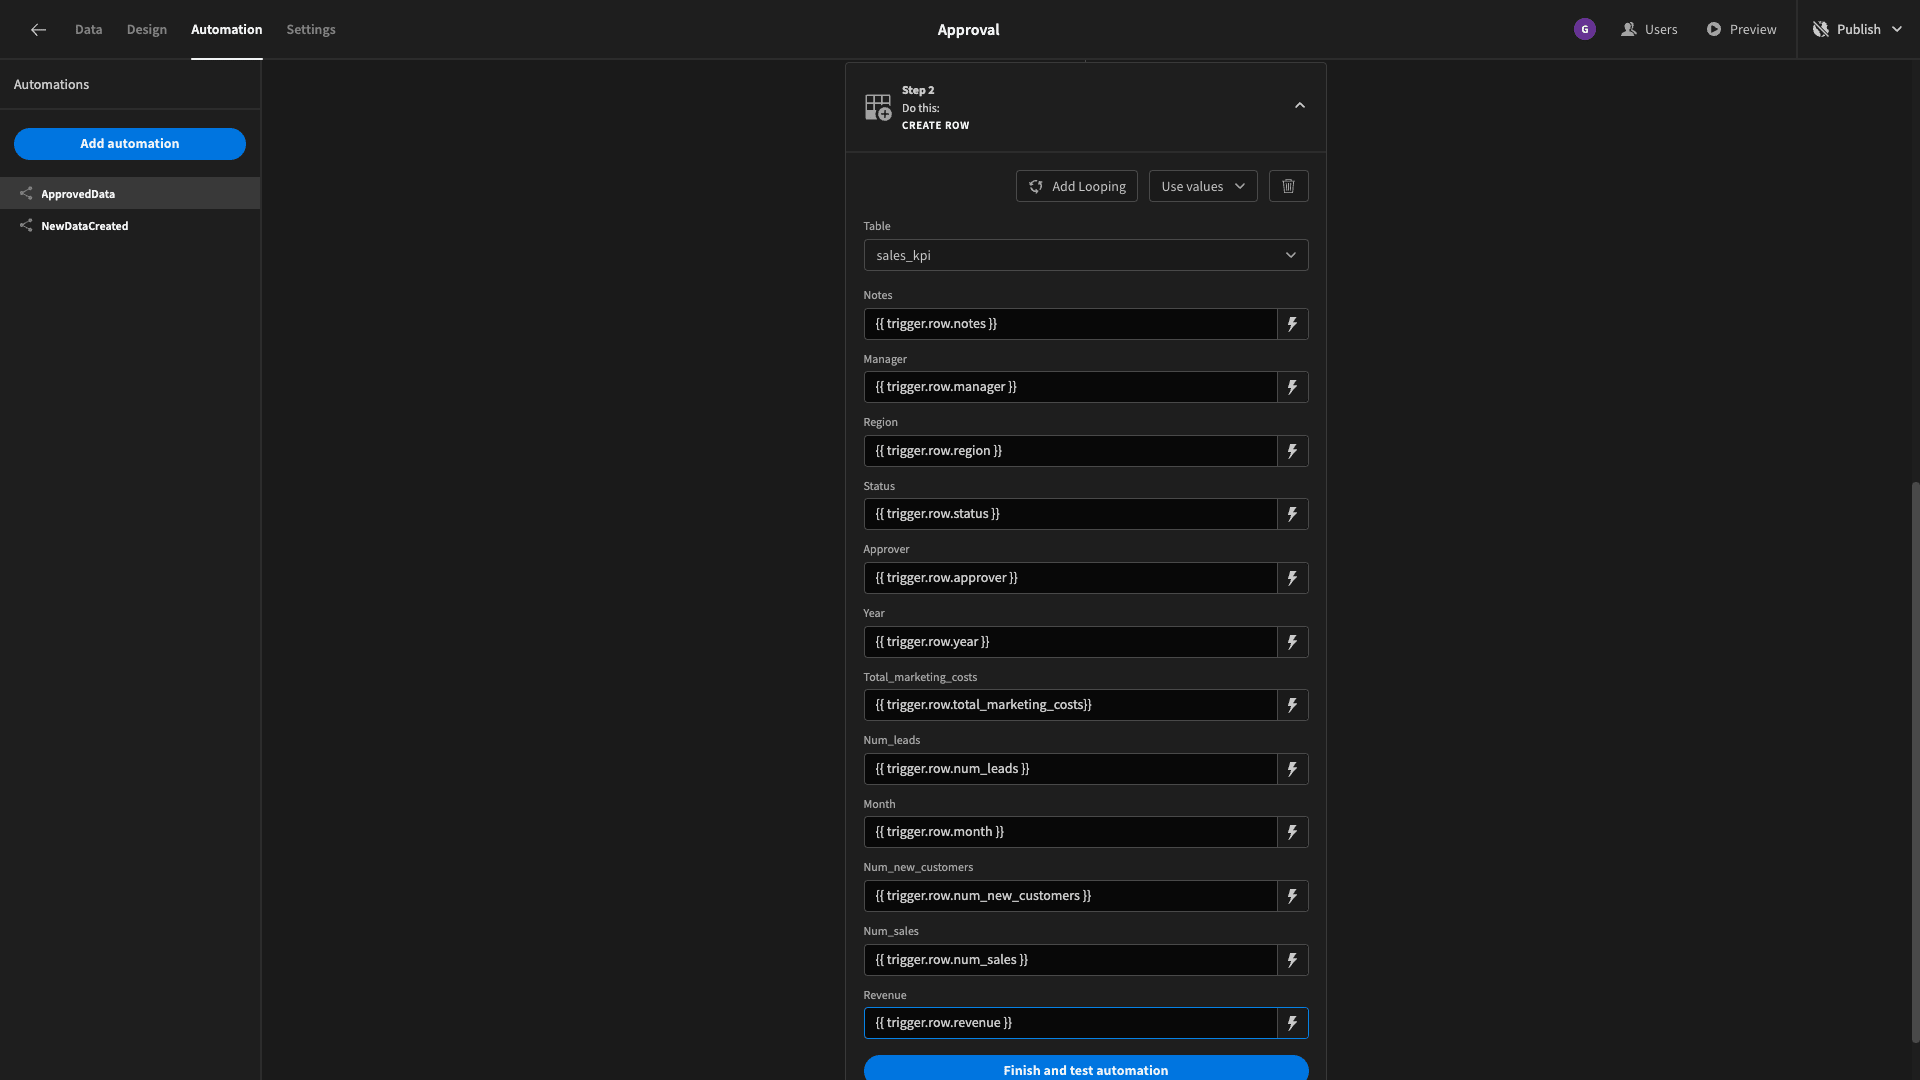This screenshot has height=1080, width=1920.
Task: Click the purple G user avatar
Action: (x=1584, y=30)
